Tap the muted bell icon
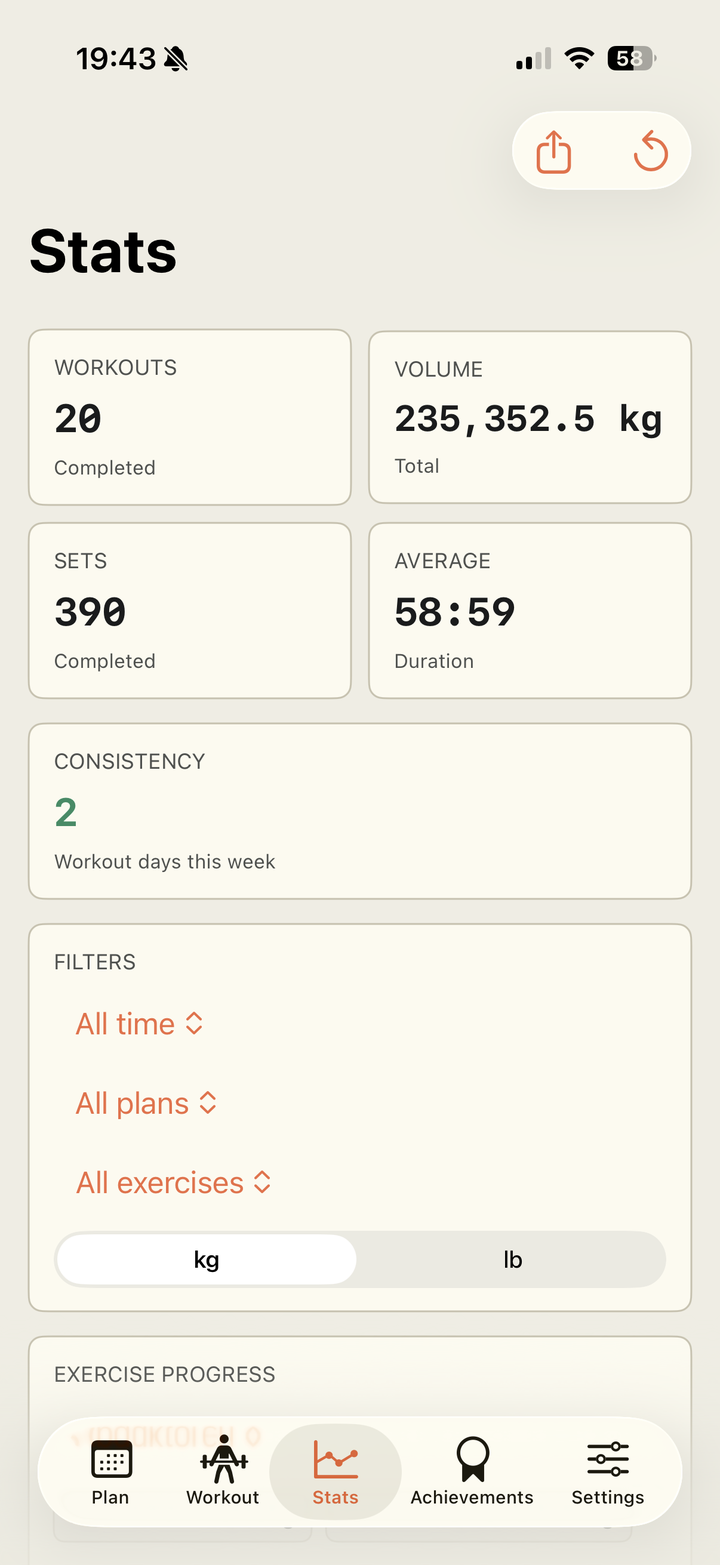720x1565 pixels. [x=176, y=59]
